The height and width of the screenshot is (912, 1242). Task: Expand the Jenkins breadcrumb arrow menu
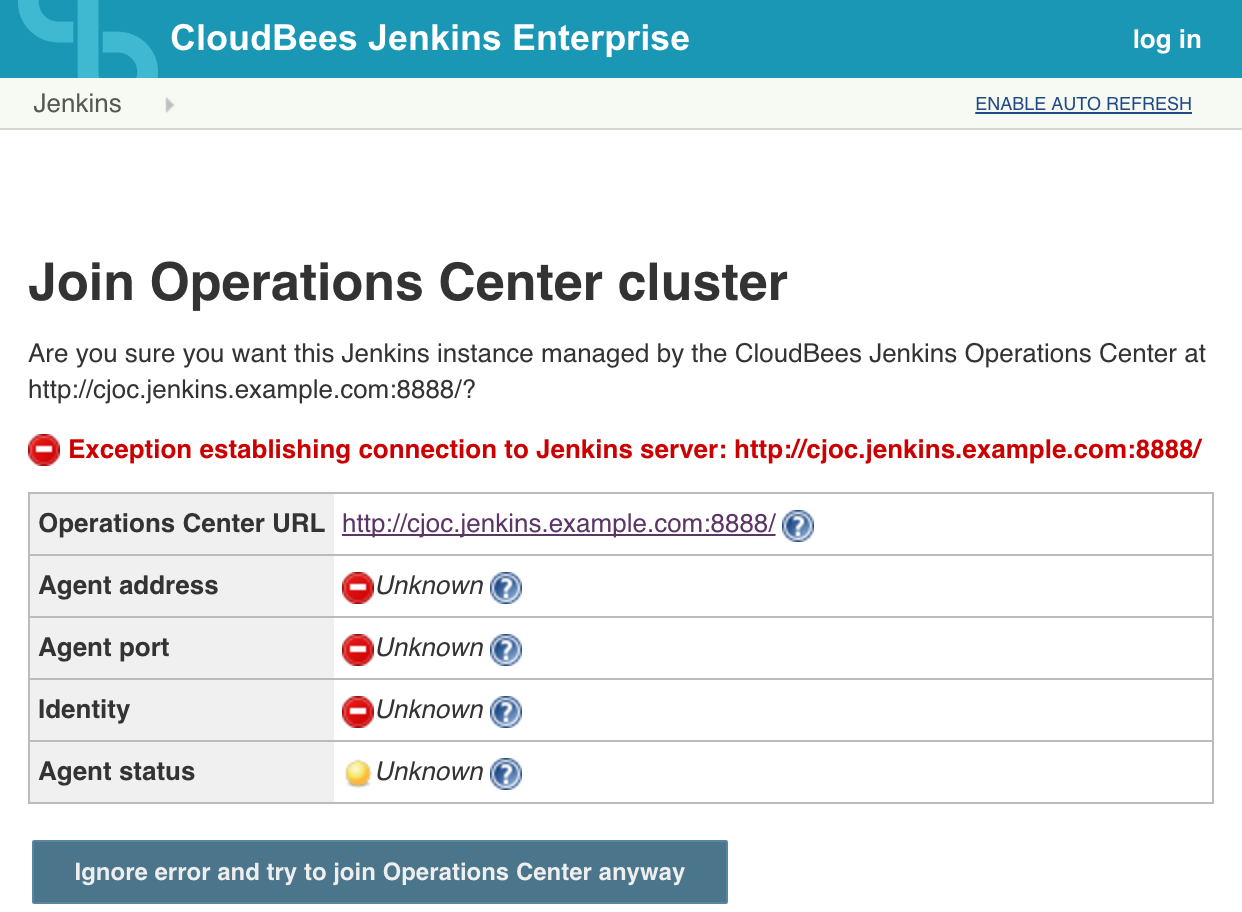[x=169, y=104]
